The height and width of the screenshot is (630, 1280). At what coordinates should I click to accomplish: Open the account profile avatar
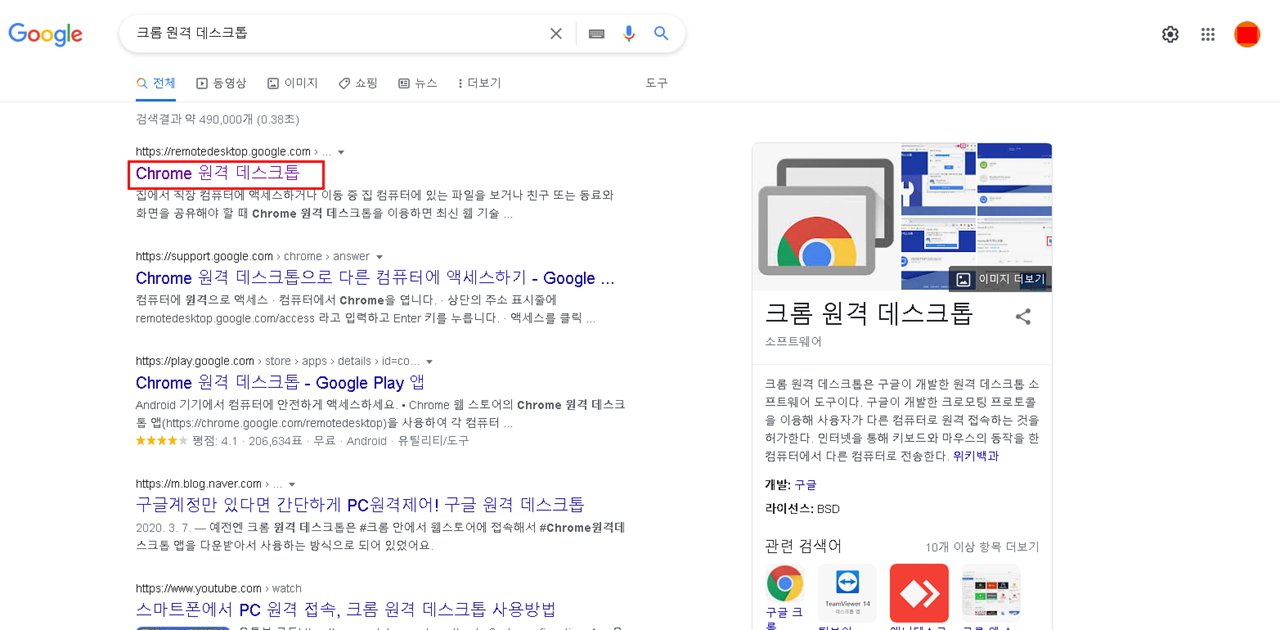pos(1247,34)
